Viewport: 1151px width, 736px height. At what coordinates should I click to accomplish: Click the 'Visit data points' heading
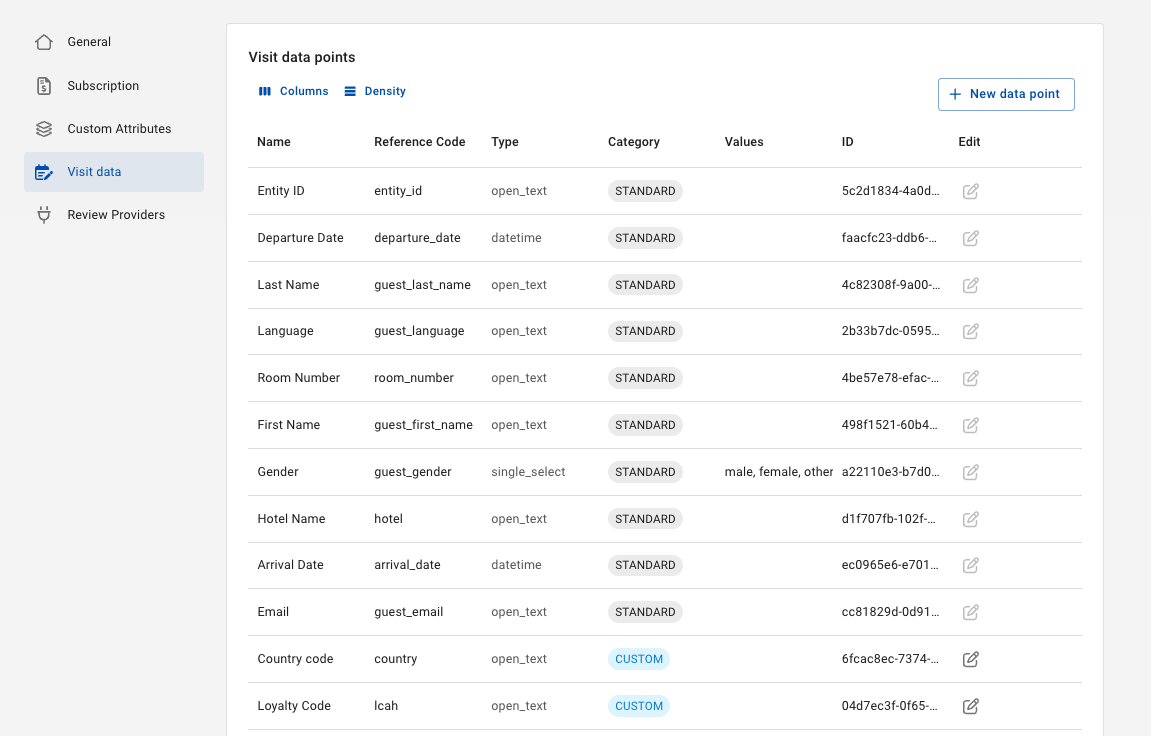(x=302, y=57)
